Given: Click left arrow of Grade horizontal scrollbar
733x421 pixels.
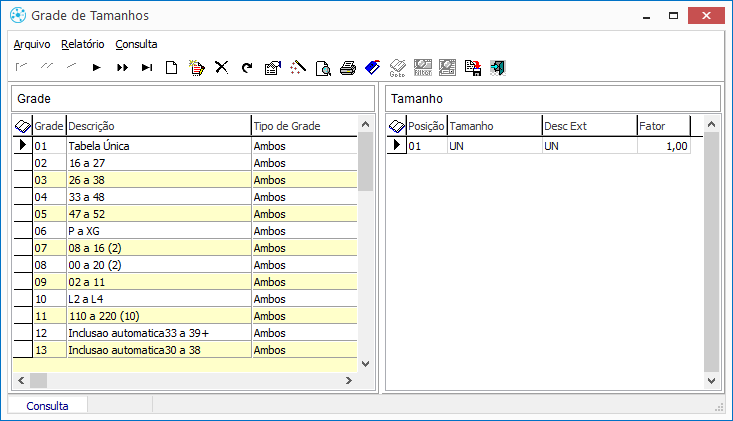Looking at the screenshot, I should (21, 380).
